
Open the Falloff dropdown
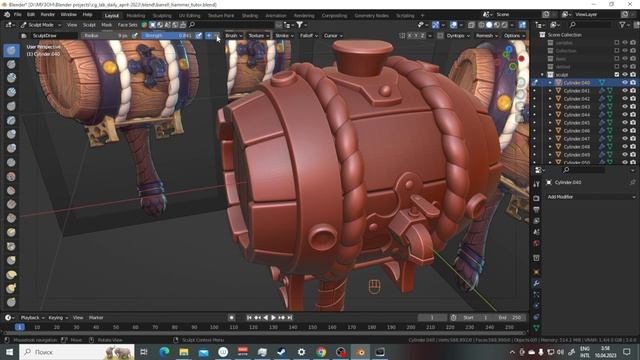coord(309,36)
